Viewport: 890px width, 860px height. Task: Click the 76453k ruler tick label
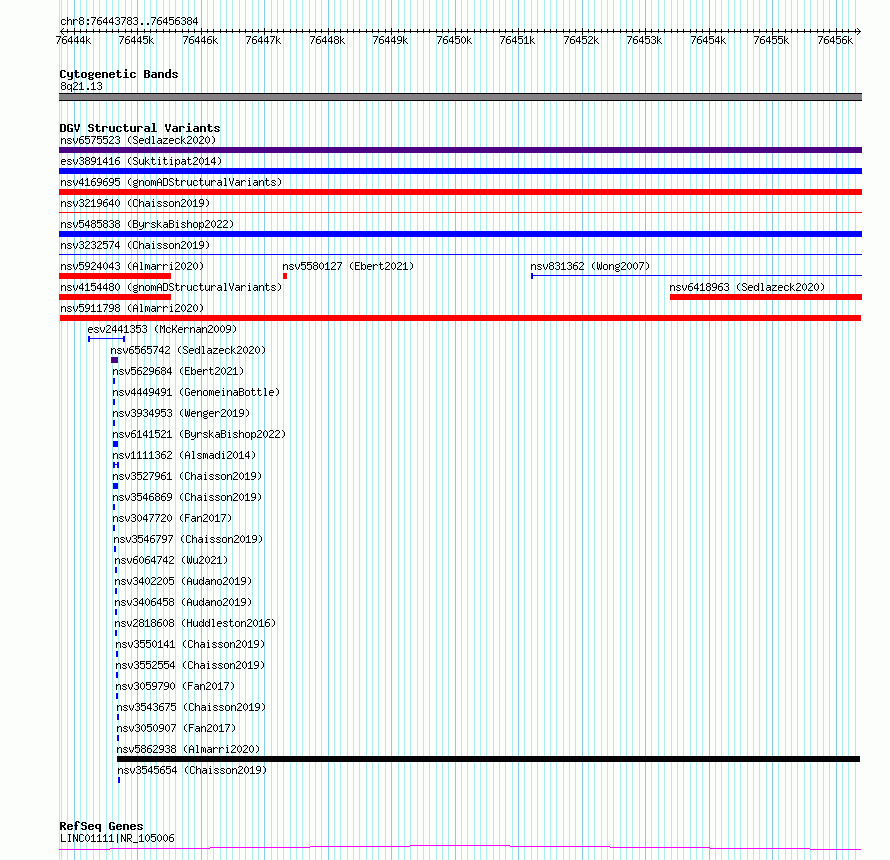[x=644, y=40]
